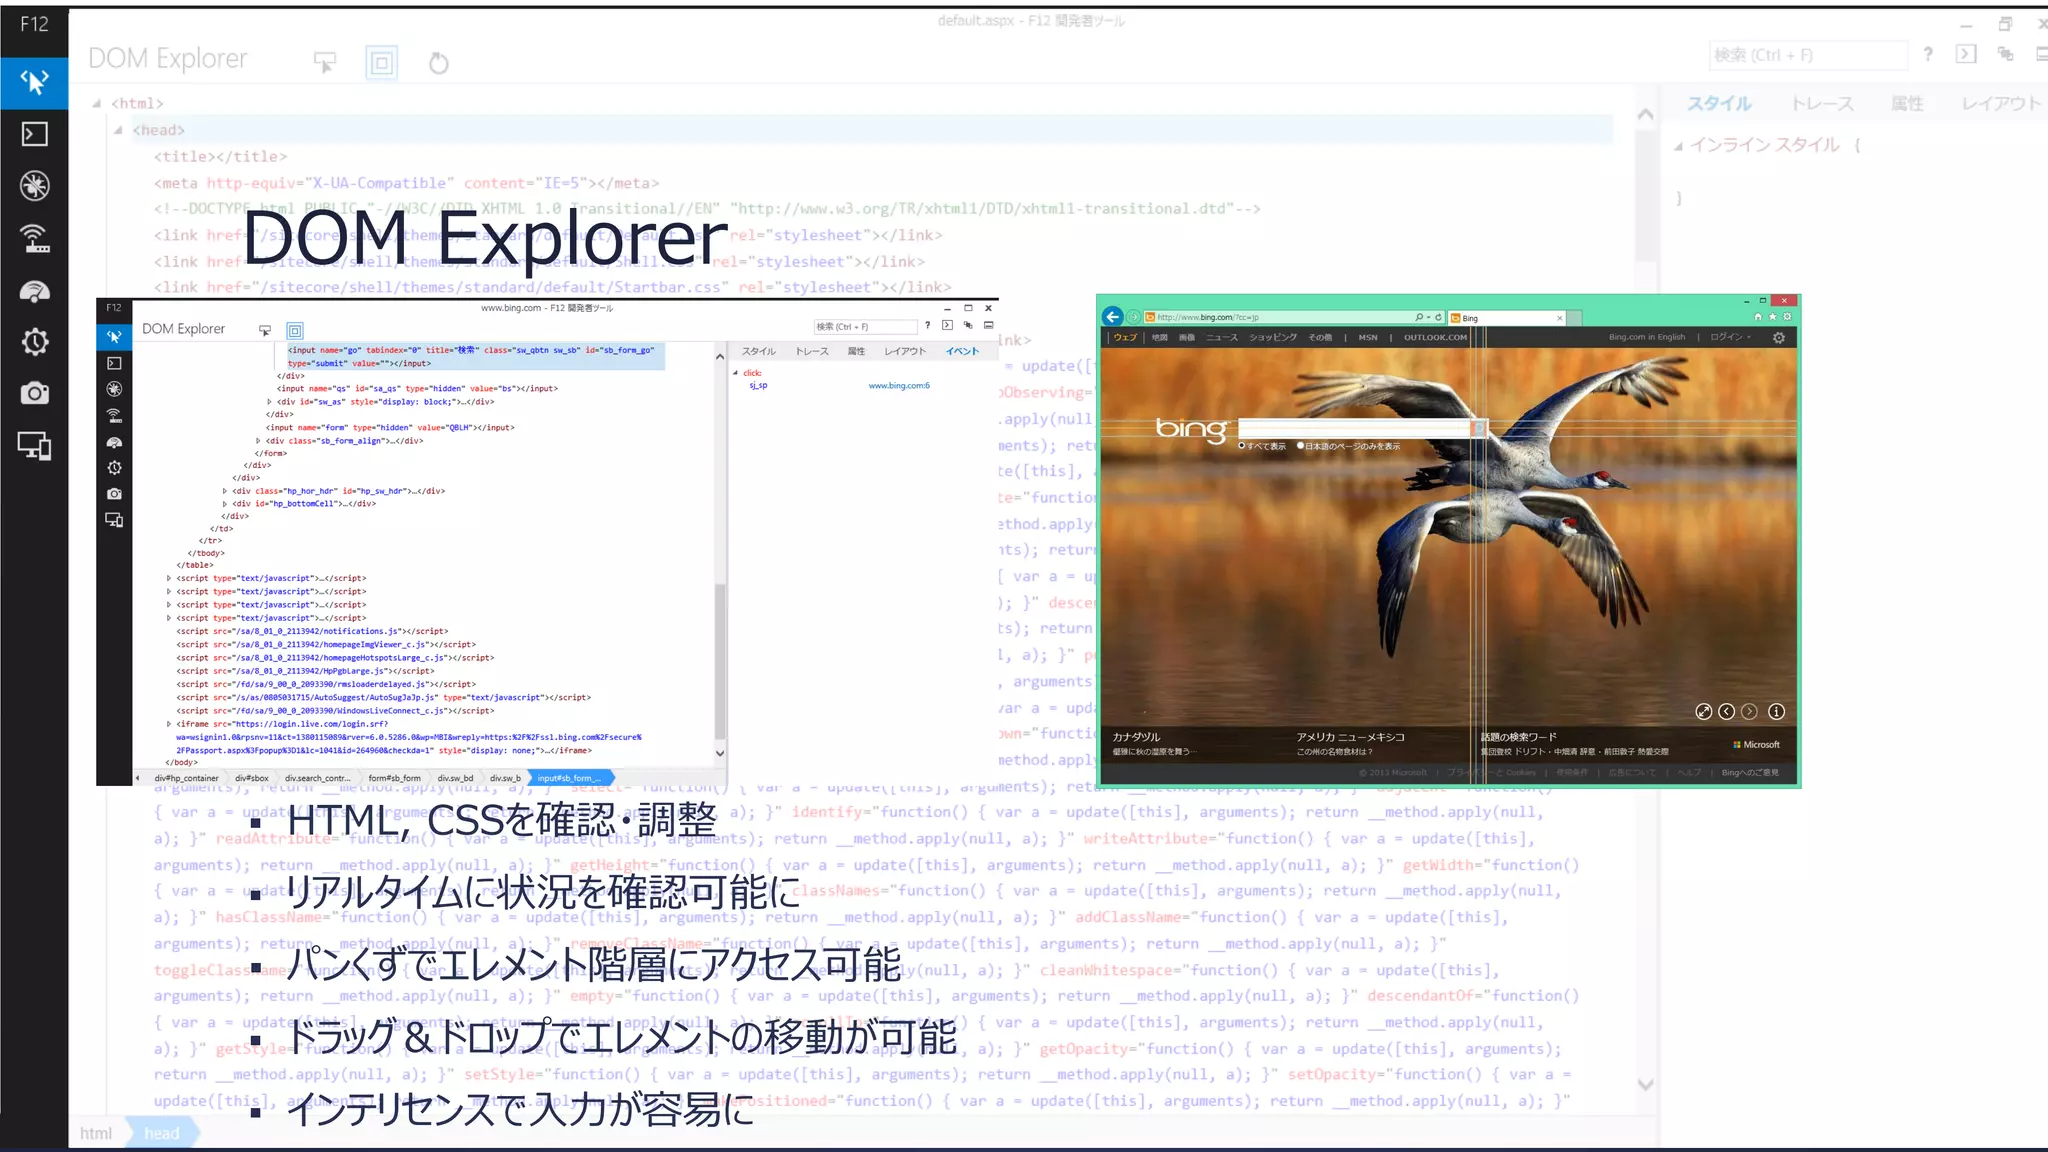Click the Bing fullscreen background arrows icon

point(1703,712)
